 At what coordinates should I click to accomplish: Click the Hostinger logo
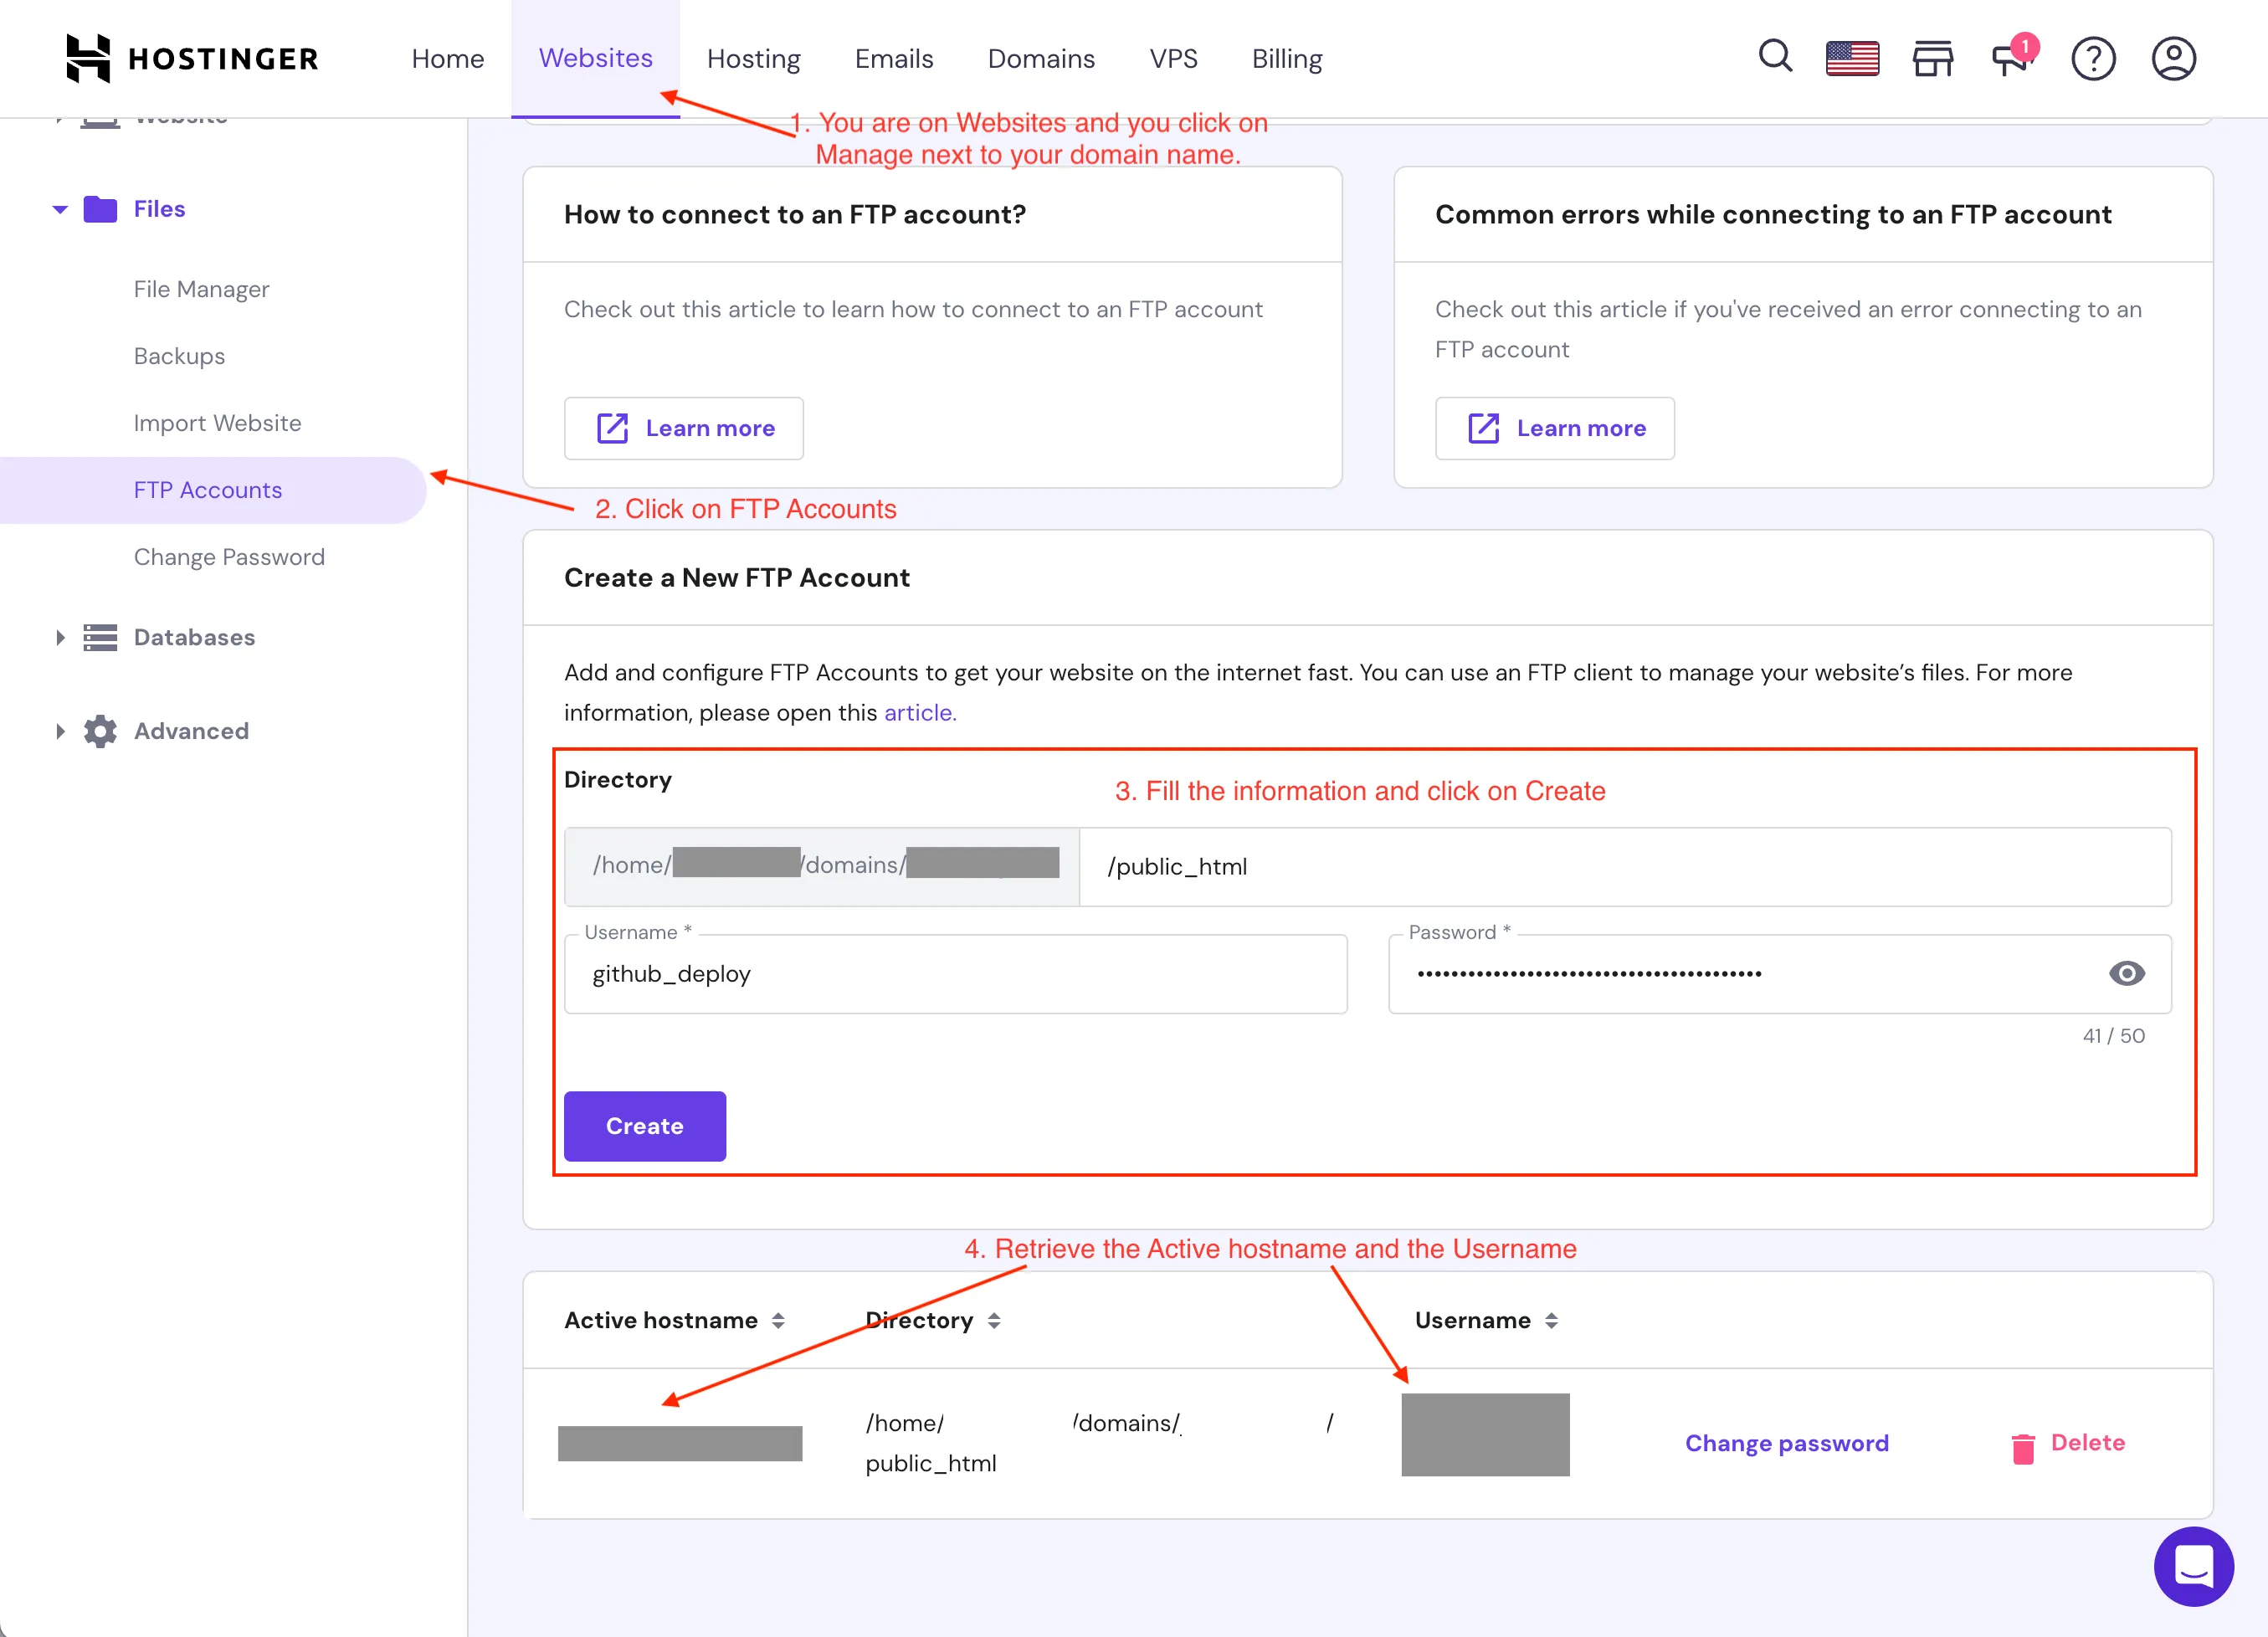click(192, 57)
